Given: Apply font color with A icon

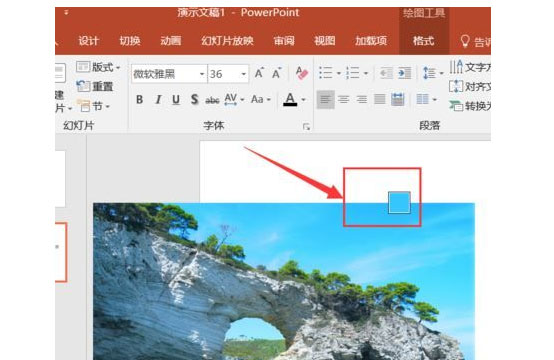Looking at the screenshot, I should [290, 100].
